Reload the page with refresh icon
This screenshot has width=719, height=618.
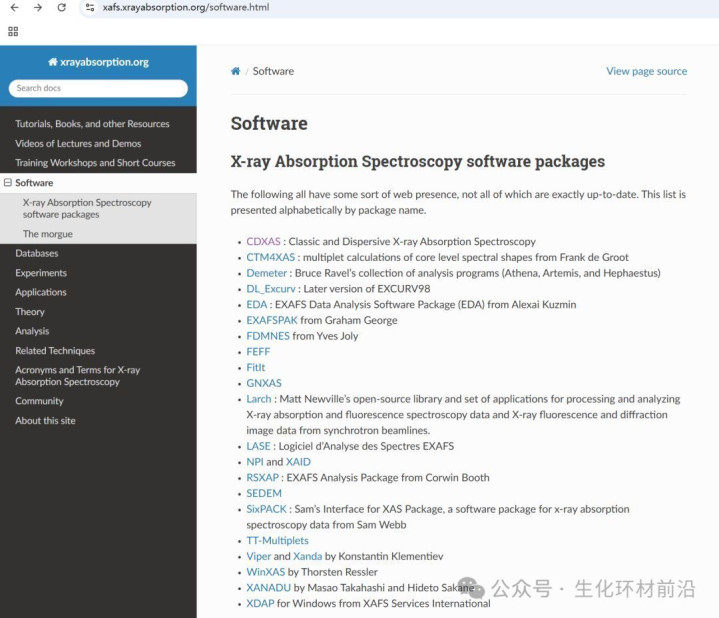(62, 8)
